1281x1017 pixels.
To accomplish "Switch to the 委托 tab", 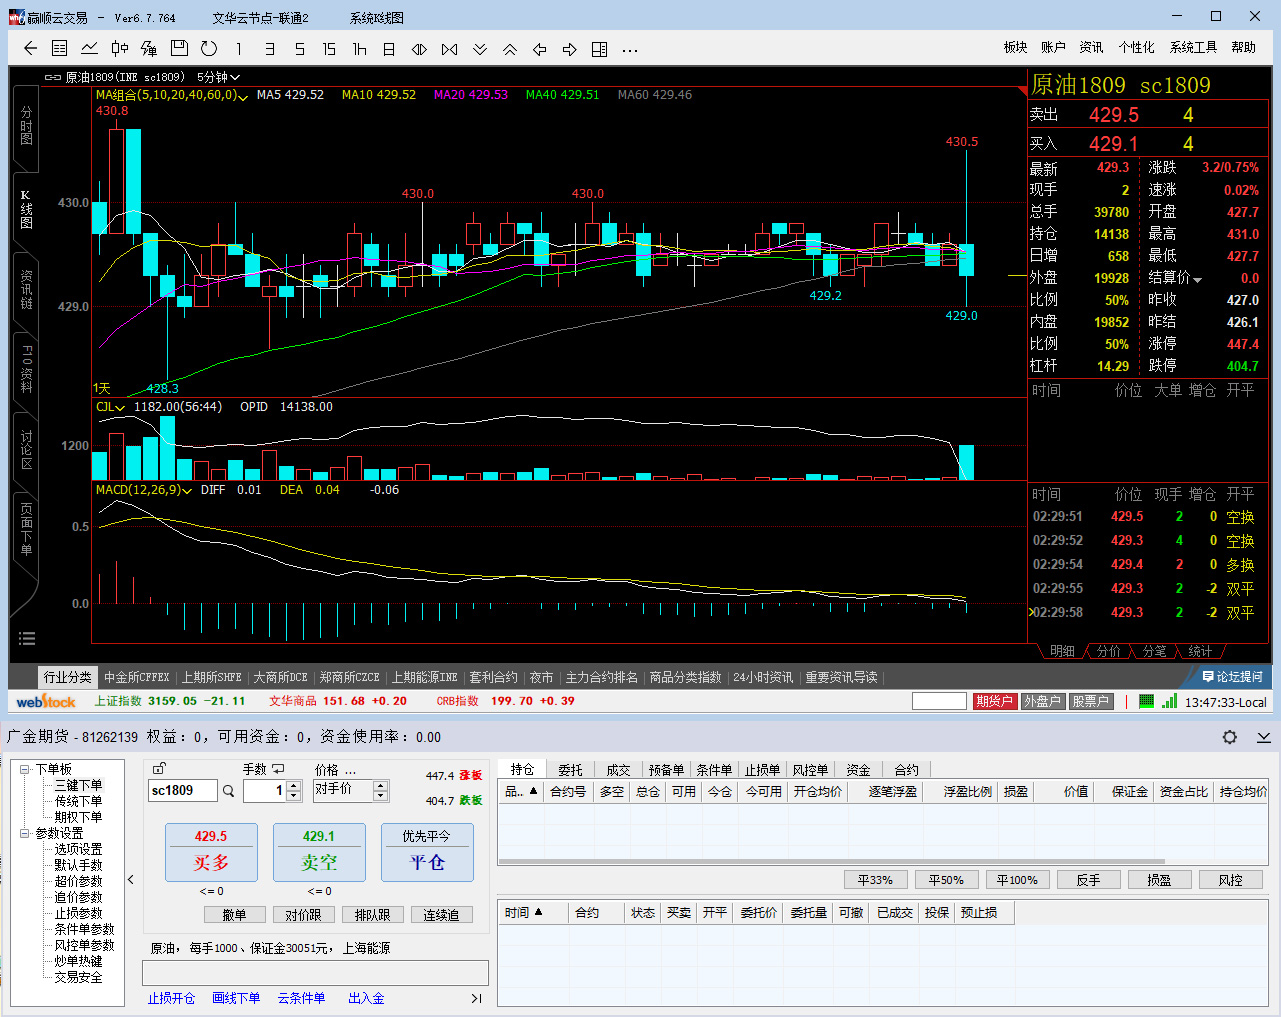I will tap(570, 770).
